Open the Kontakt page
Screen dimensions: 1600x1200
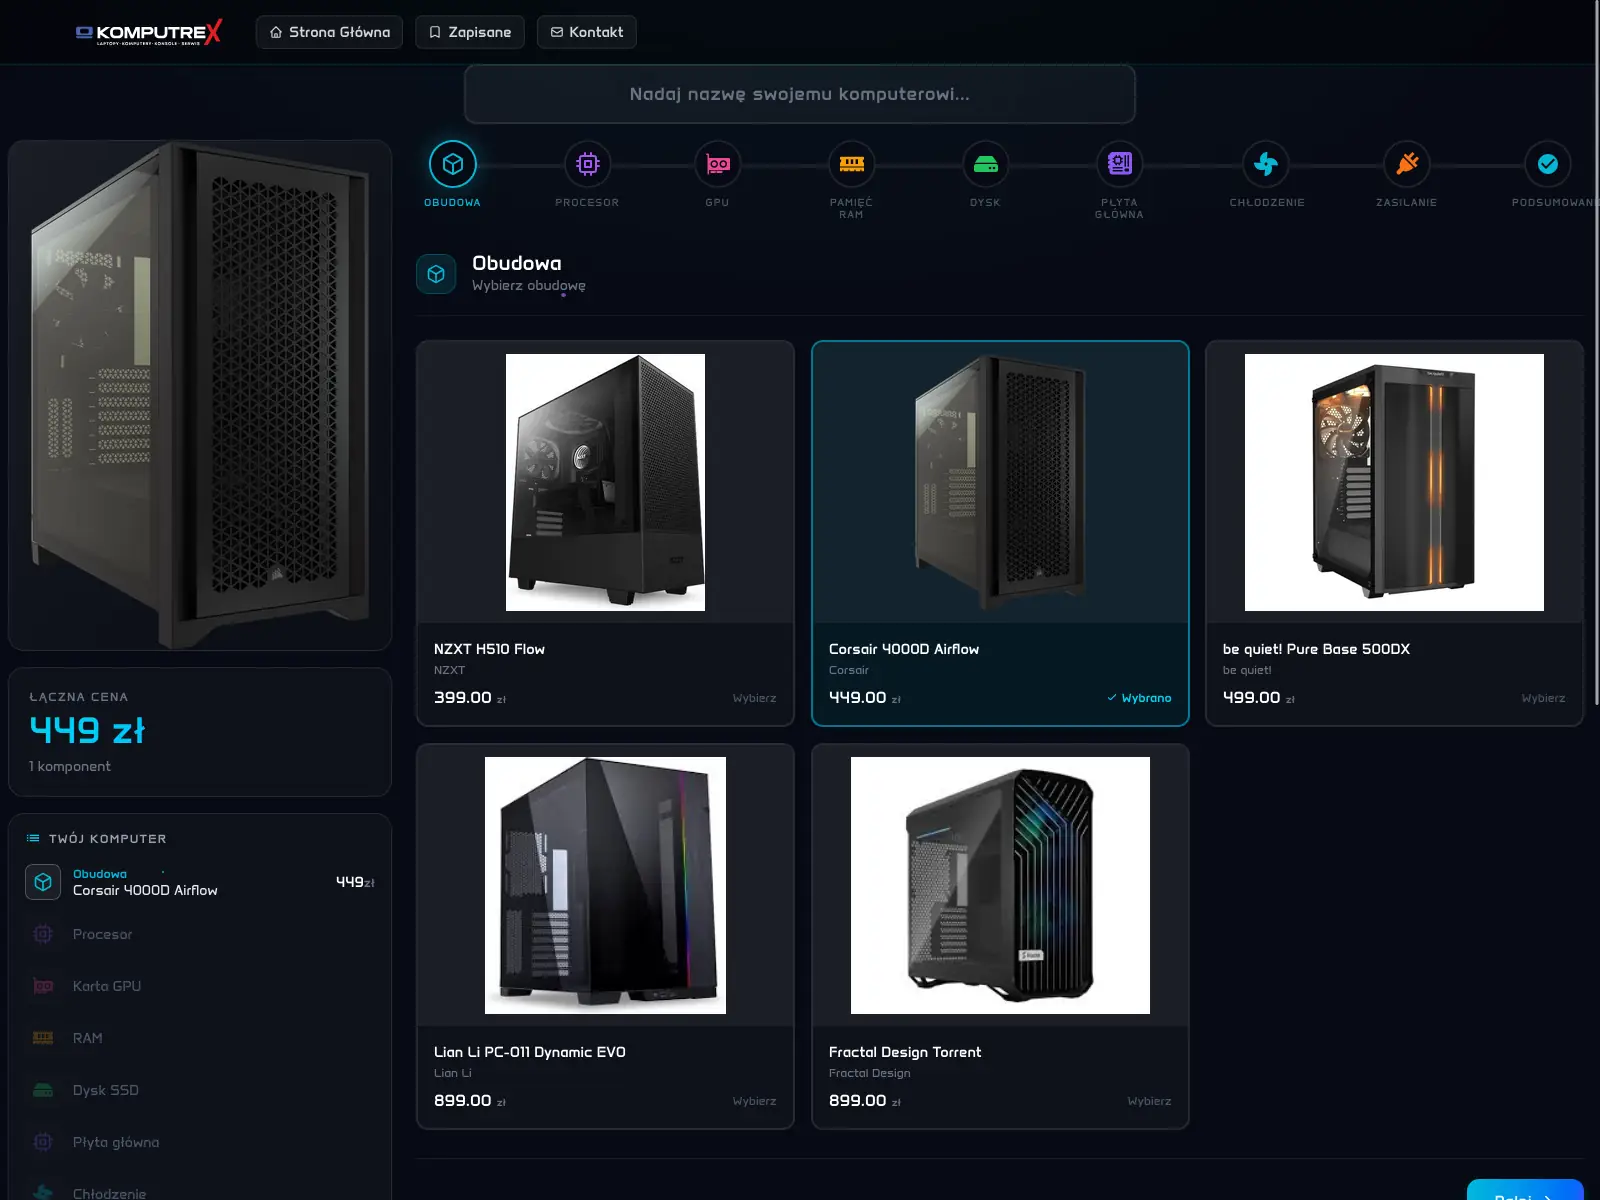click(586, 31)
